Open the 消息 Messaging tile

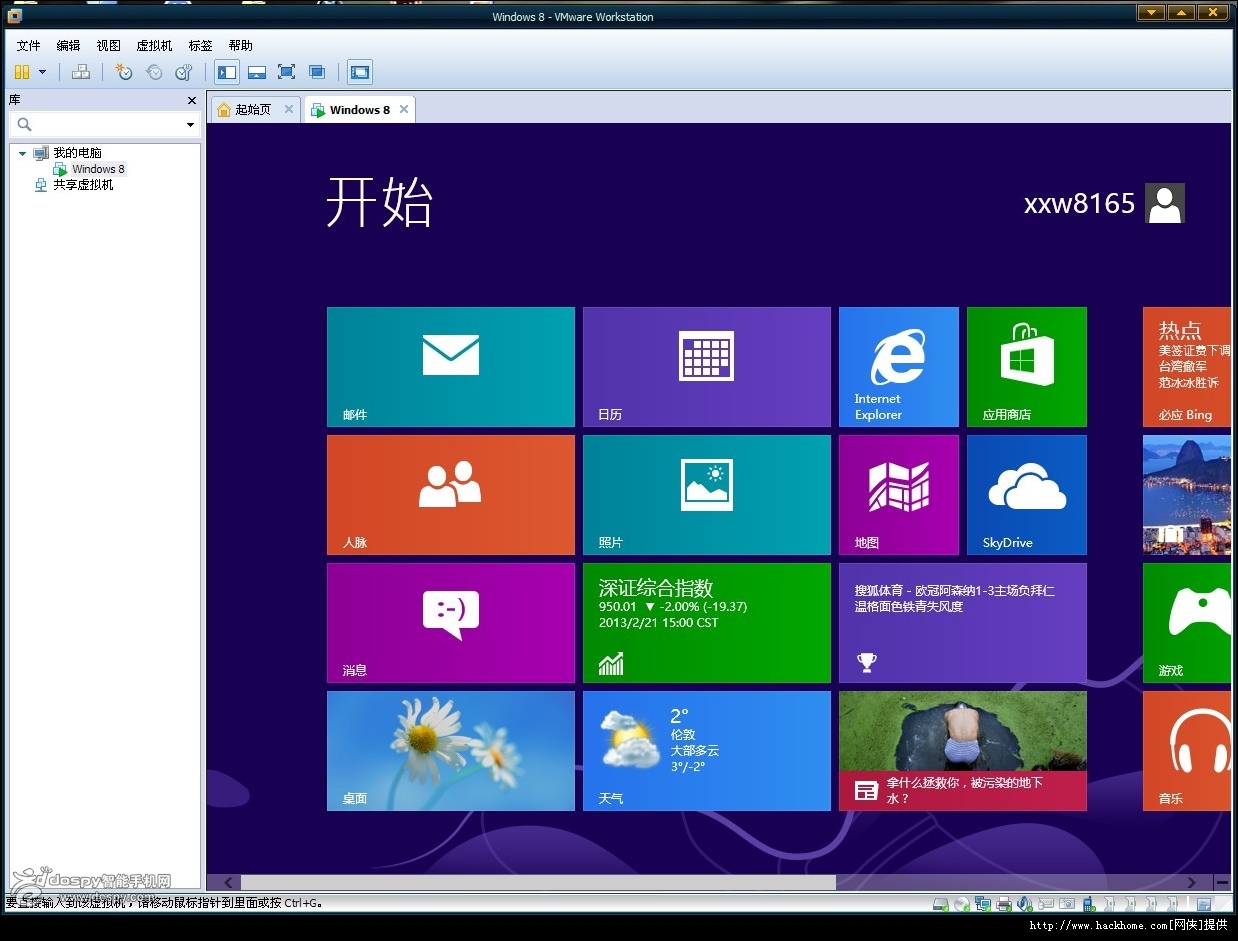tap(451, 623)
